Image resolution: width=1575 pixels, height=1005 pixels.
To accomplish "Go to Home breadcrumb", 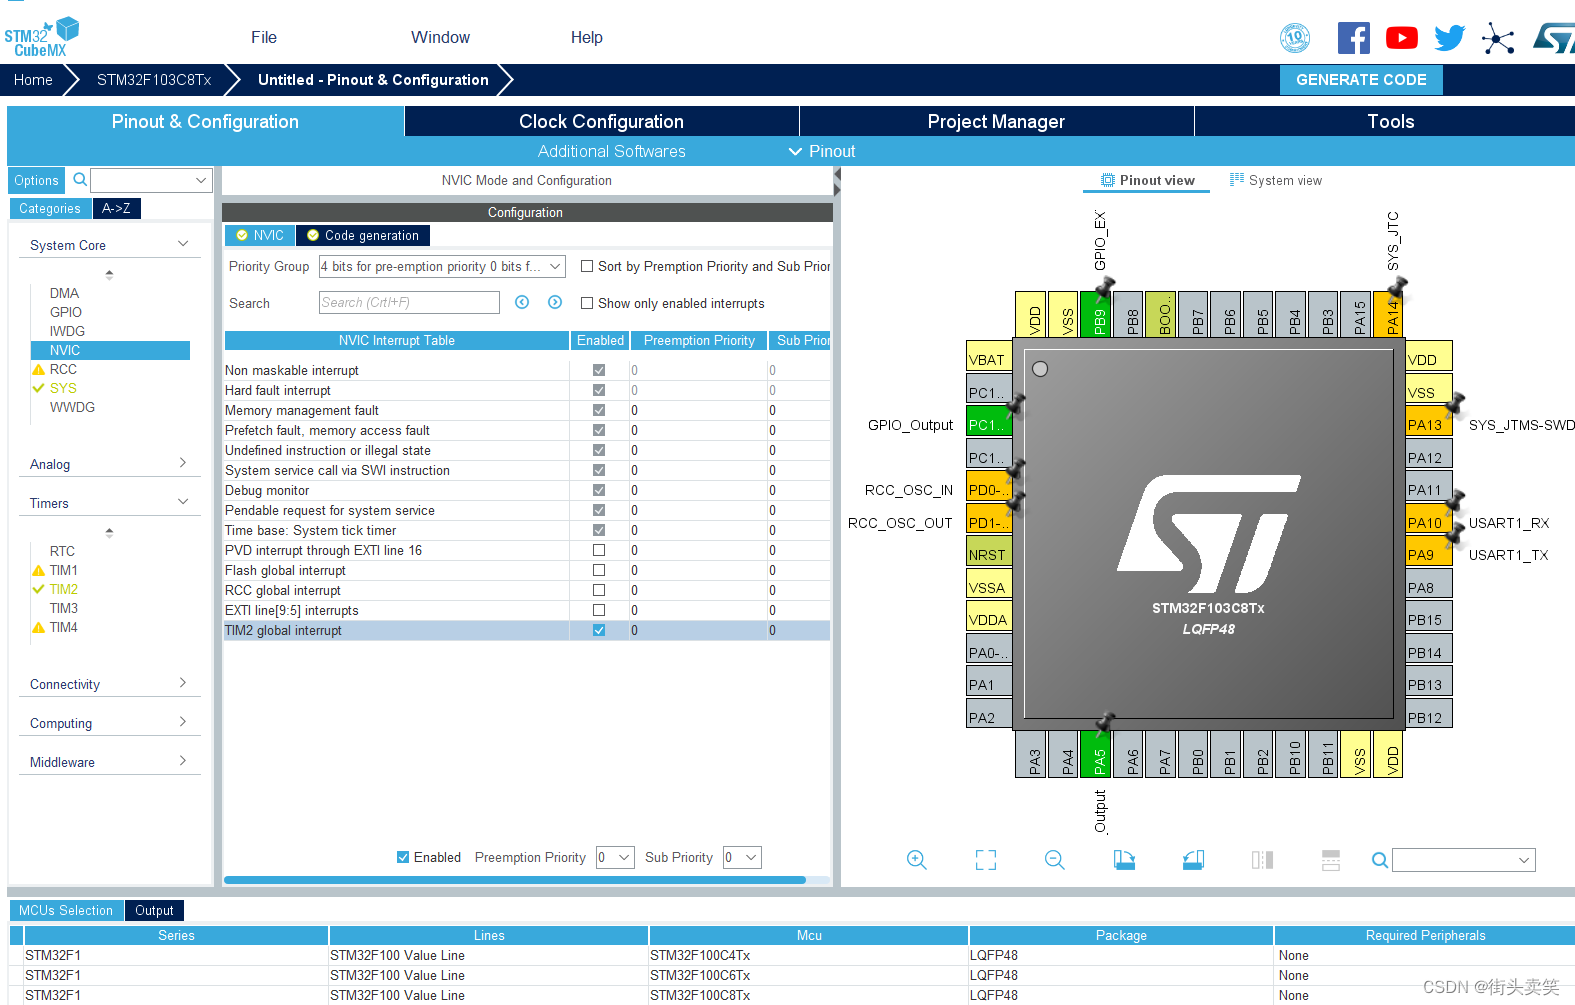I will click(x=33, y=80).
